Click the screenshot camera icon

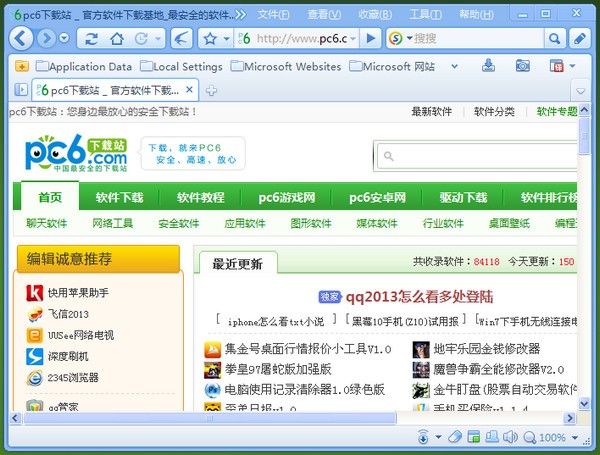tap(523, 66)
